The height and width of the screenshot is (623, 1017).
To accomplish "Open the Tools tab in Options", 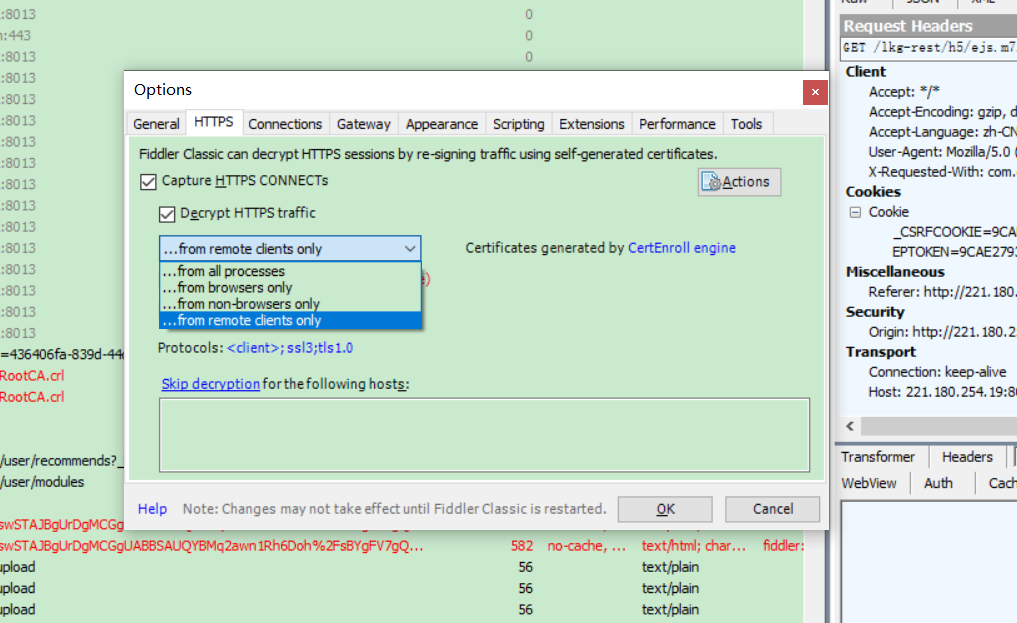I will pos(747,124).
